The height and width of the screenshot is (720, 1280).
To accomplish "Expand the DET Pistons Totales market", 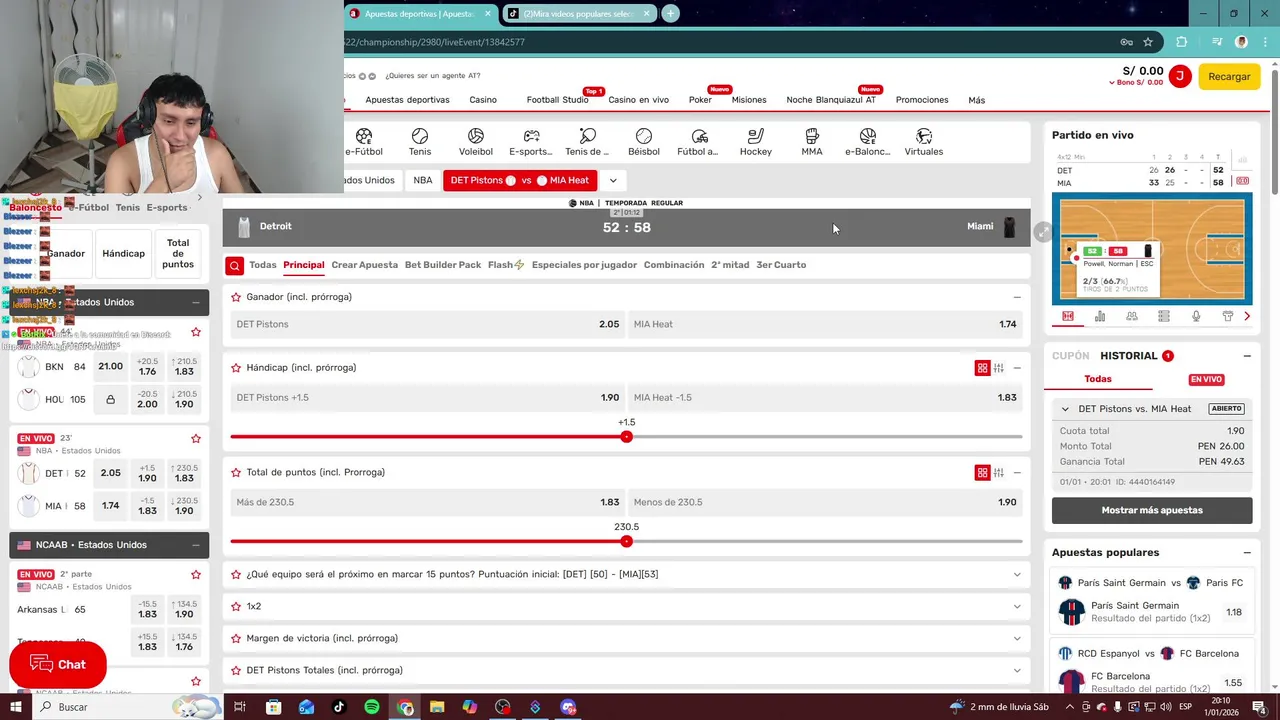I will (x=1017, y=671).
